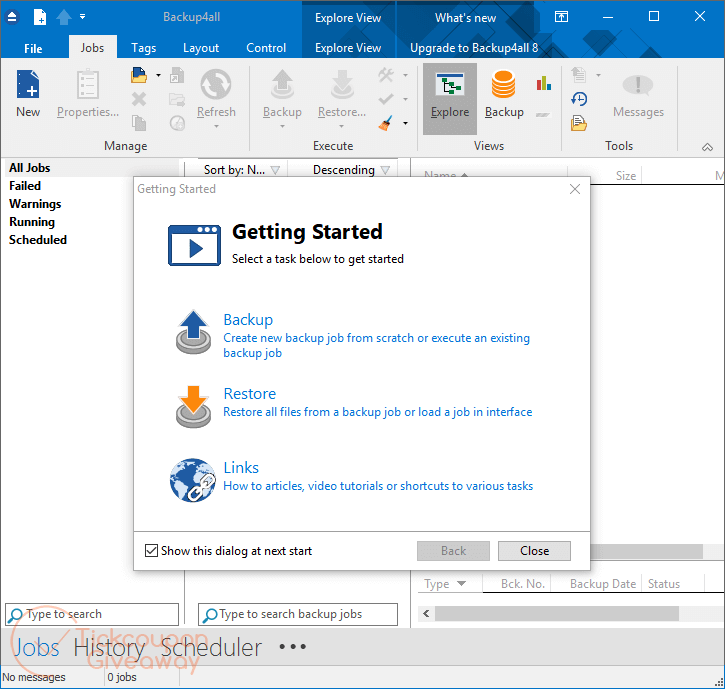Image resolution: width=725 pixels, height=689 pixels.
Task: Click the New job icon in the ribbon
Action: point(28,84)
